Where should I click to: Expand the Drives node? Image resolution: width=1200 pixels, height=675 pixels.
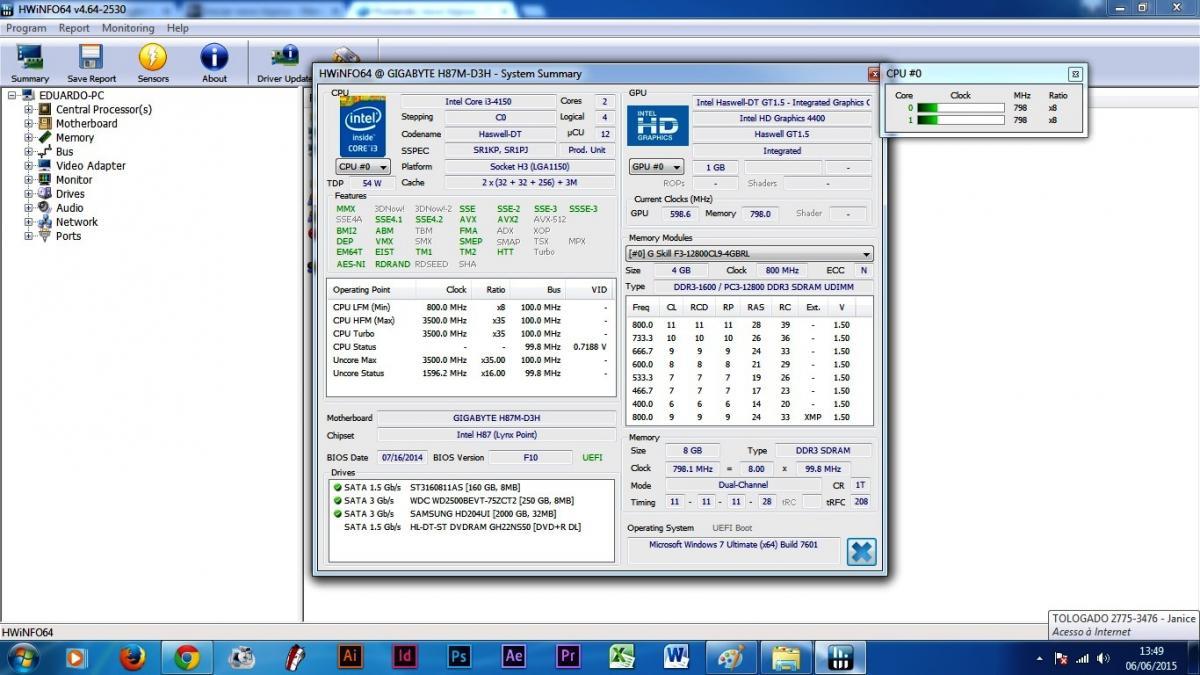tap(28, 194)
